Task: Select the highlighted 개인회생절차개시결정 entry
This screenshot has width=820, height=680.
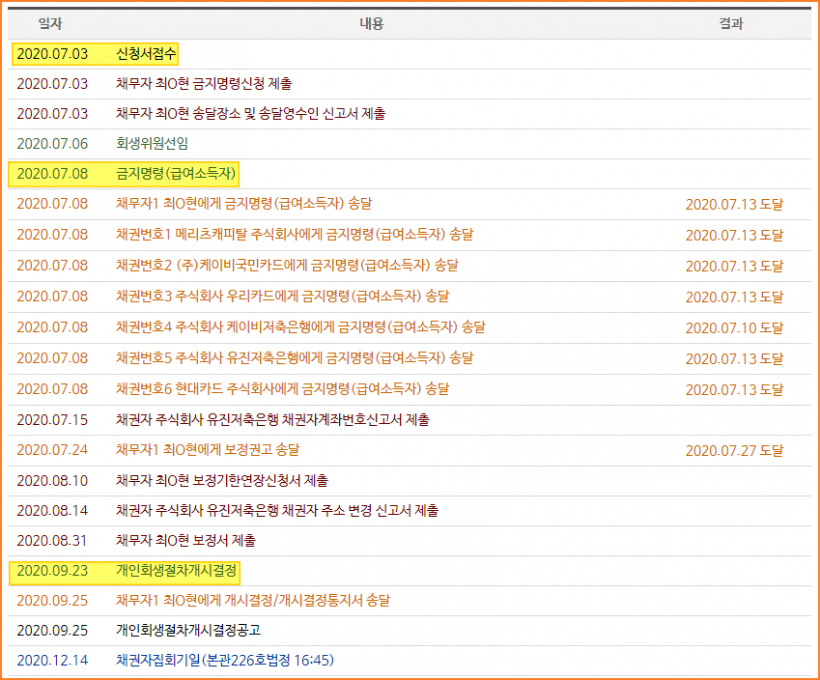Action: (x=176, y=570)
